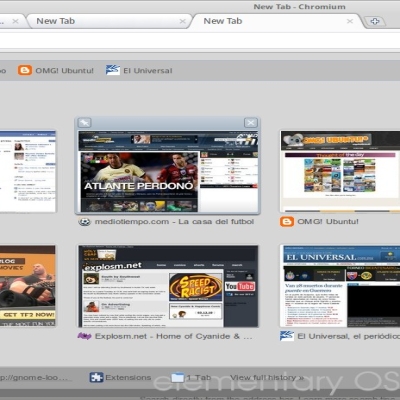Click OMG! Ubuntu! title under thumbnail
Image resolution: width=400 pixels, height=400 pixels.
[328, 222]
